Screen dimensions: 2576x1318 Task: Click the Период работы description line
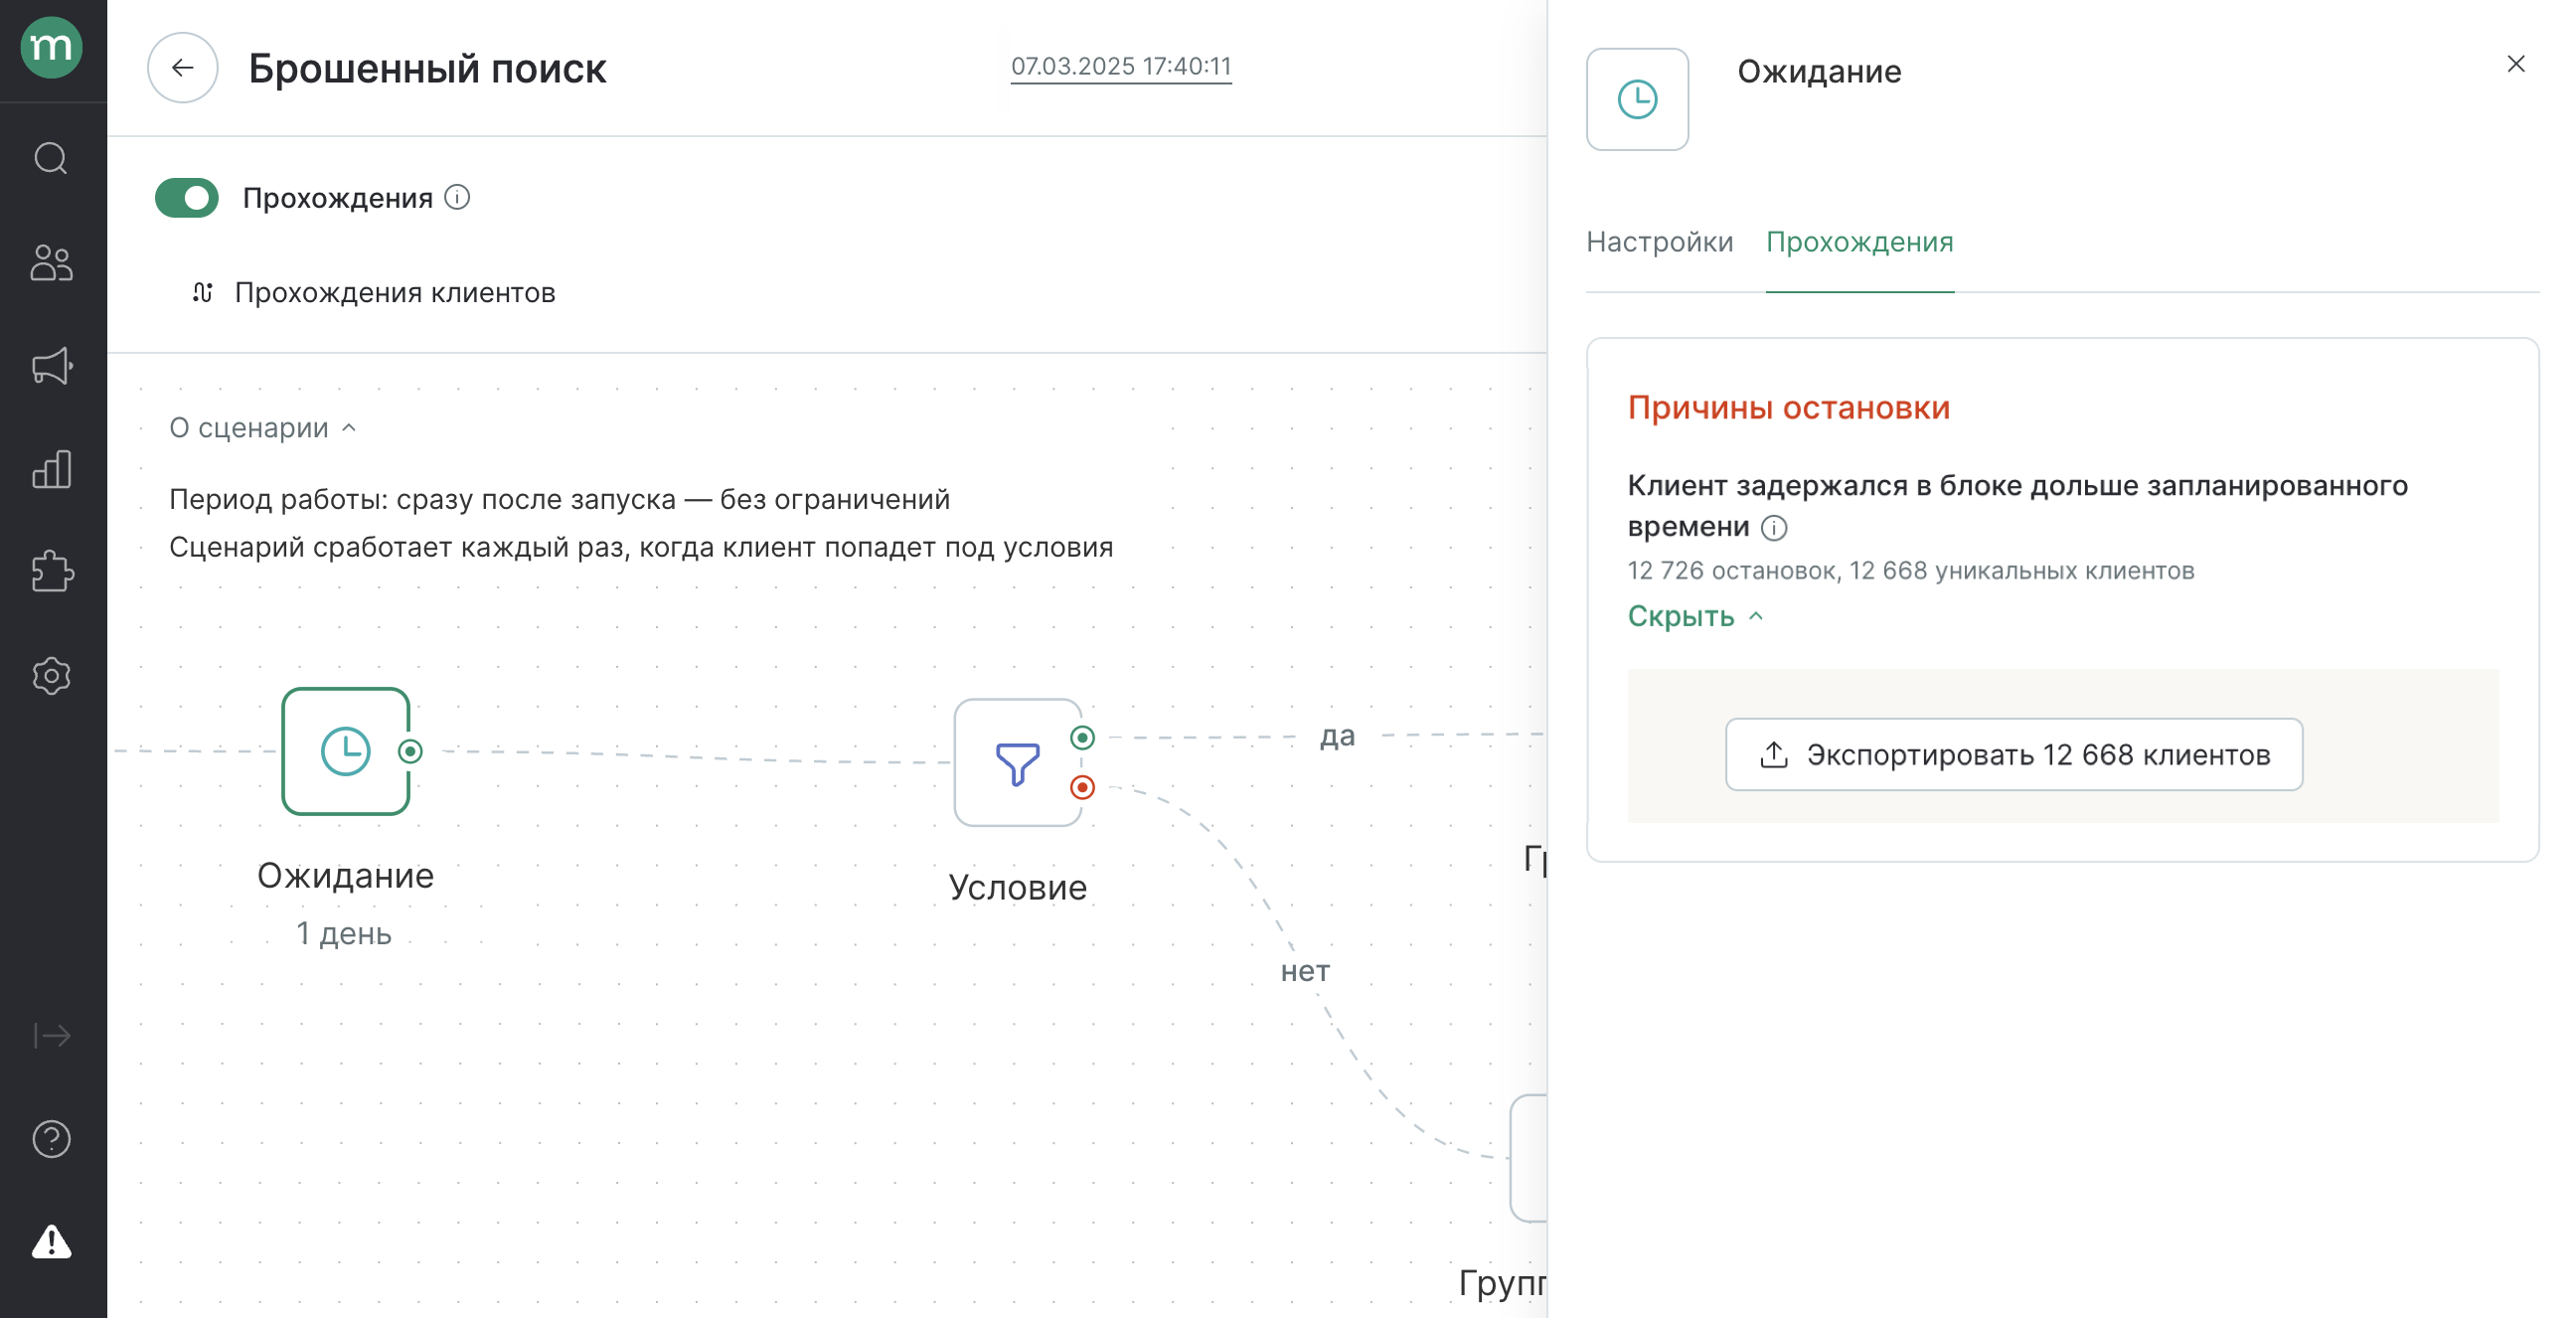click(x=560, y=499)
